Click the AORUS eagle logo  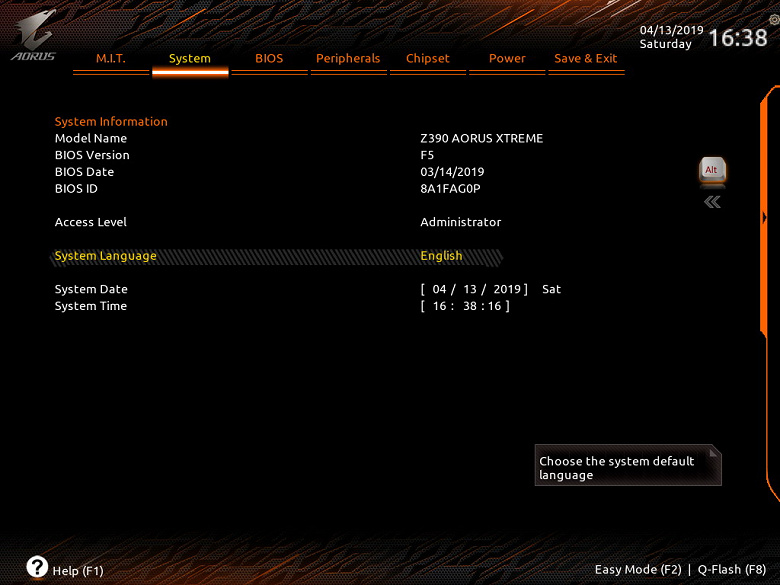[33, 35]
